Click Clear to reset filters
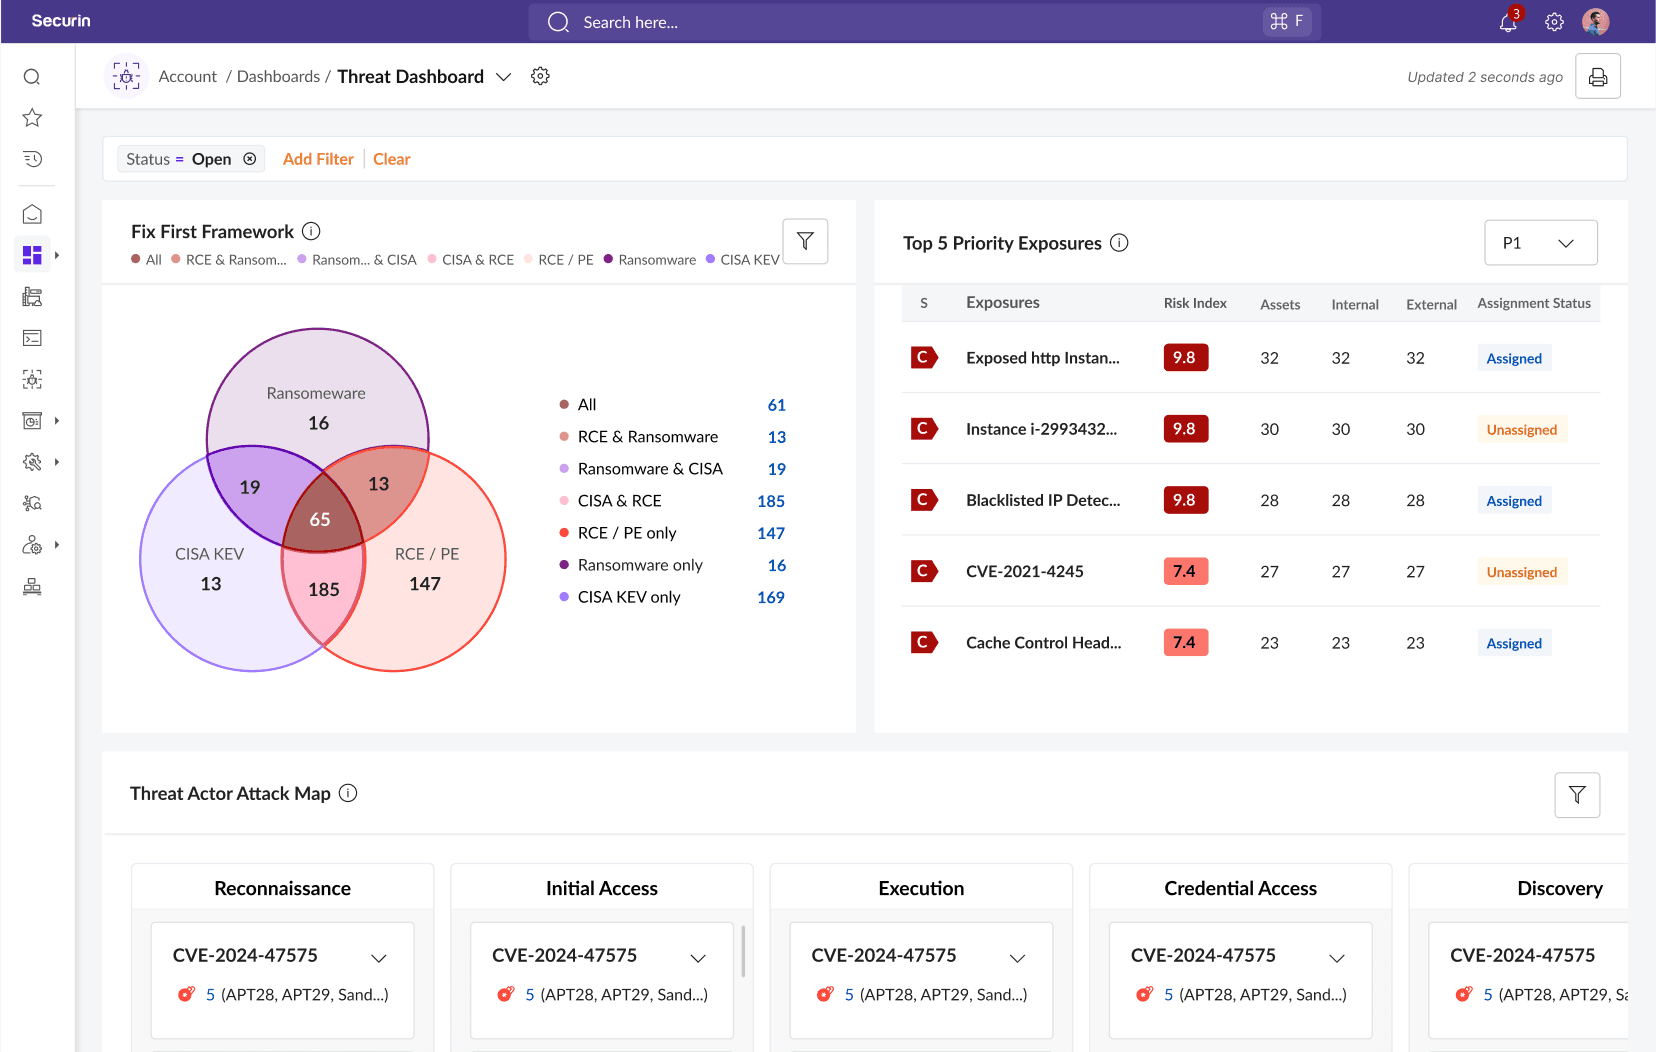 tap(392, 158)
